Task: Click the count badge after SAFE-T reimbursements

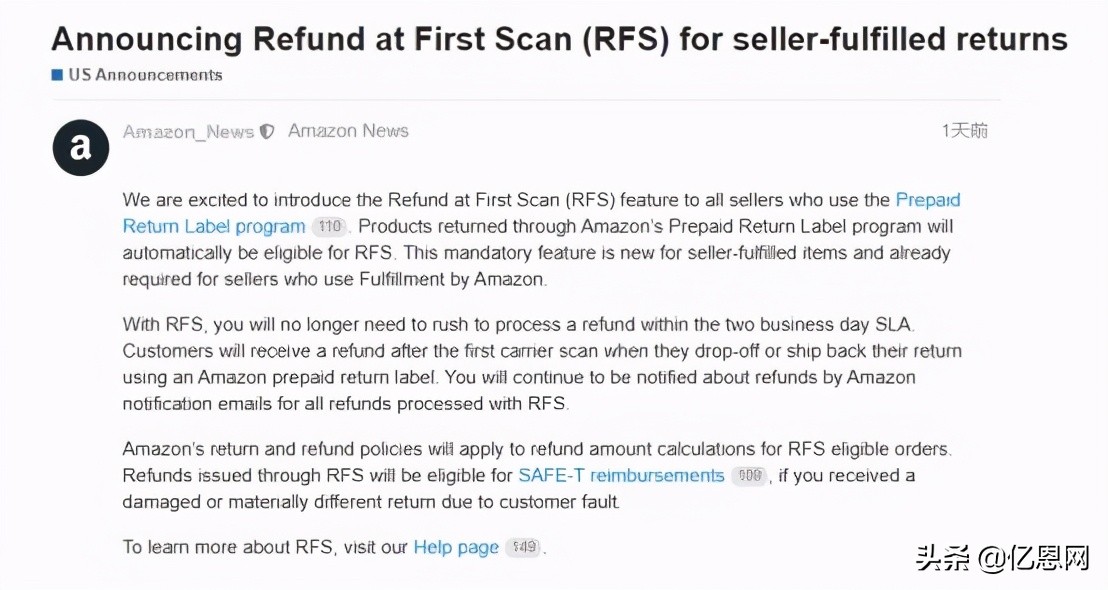Action: [748, 476]
